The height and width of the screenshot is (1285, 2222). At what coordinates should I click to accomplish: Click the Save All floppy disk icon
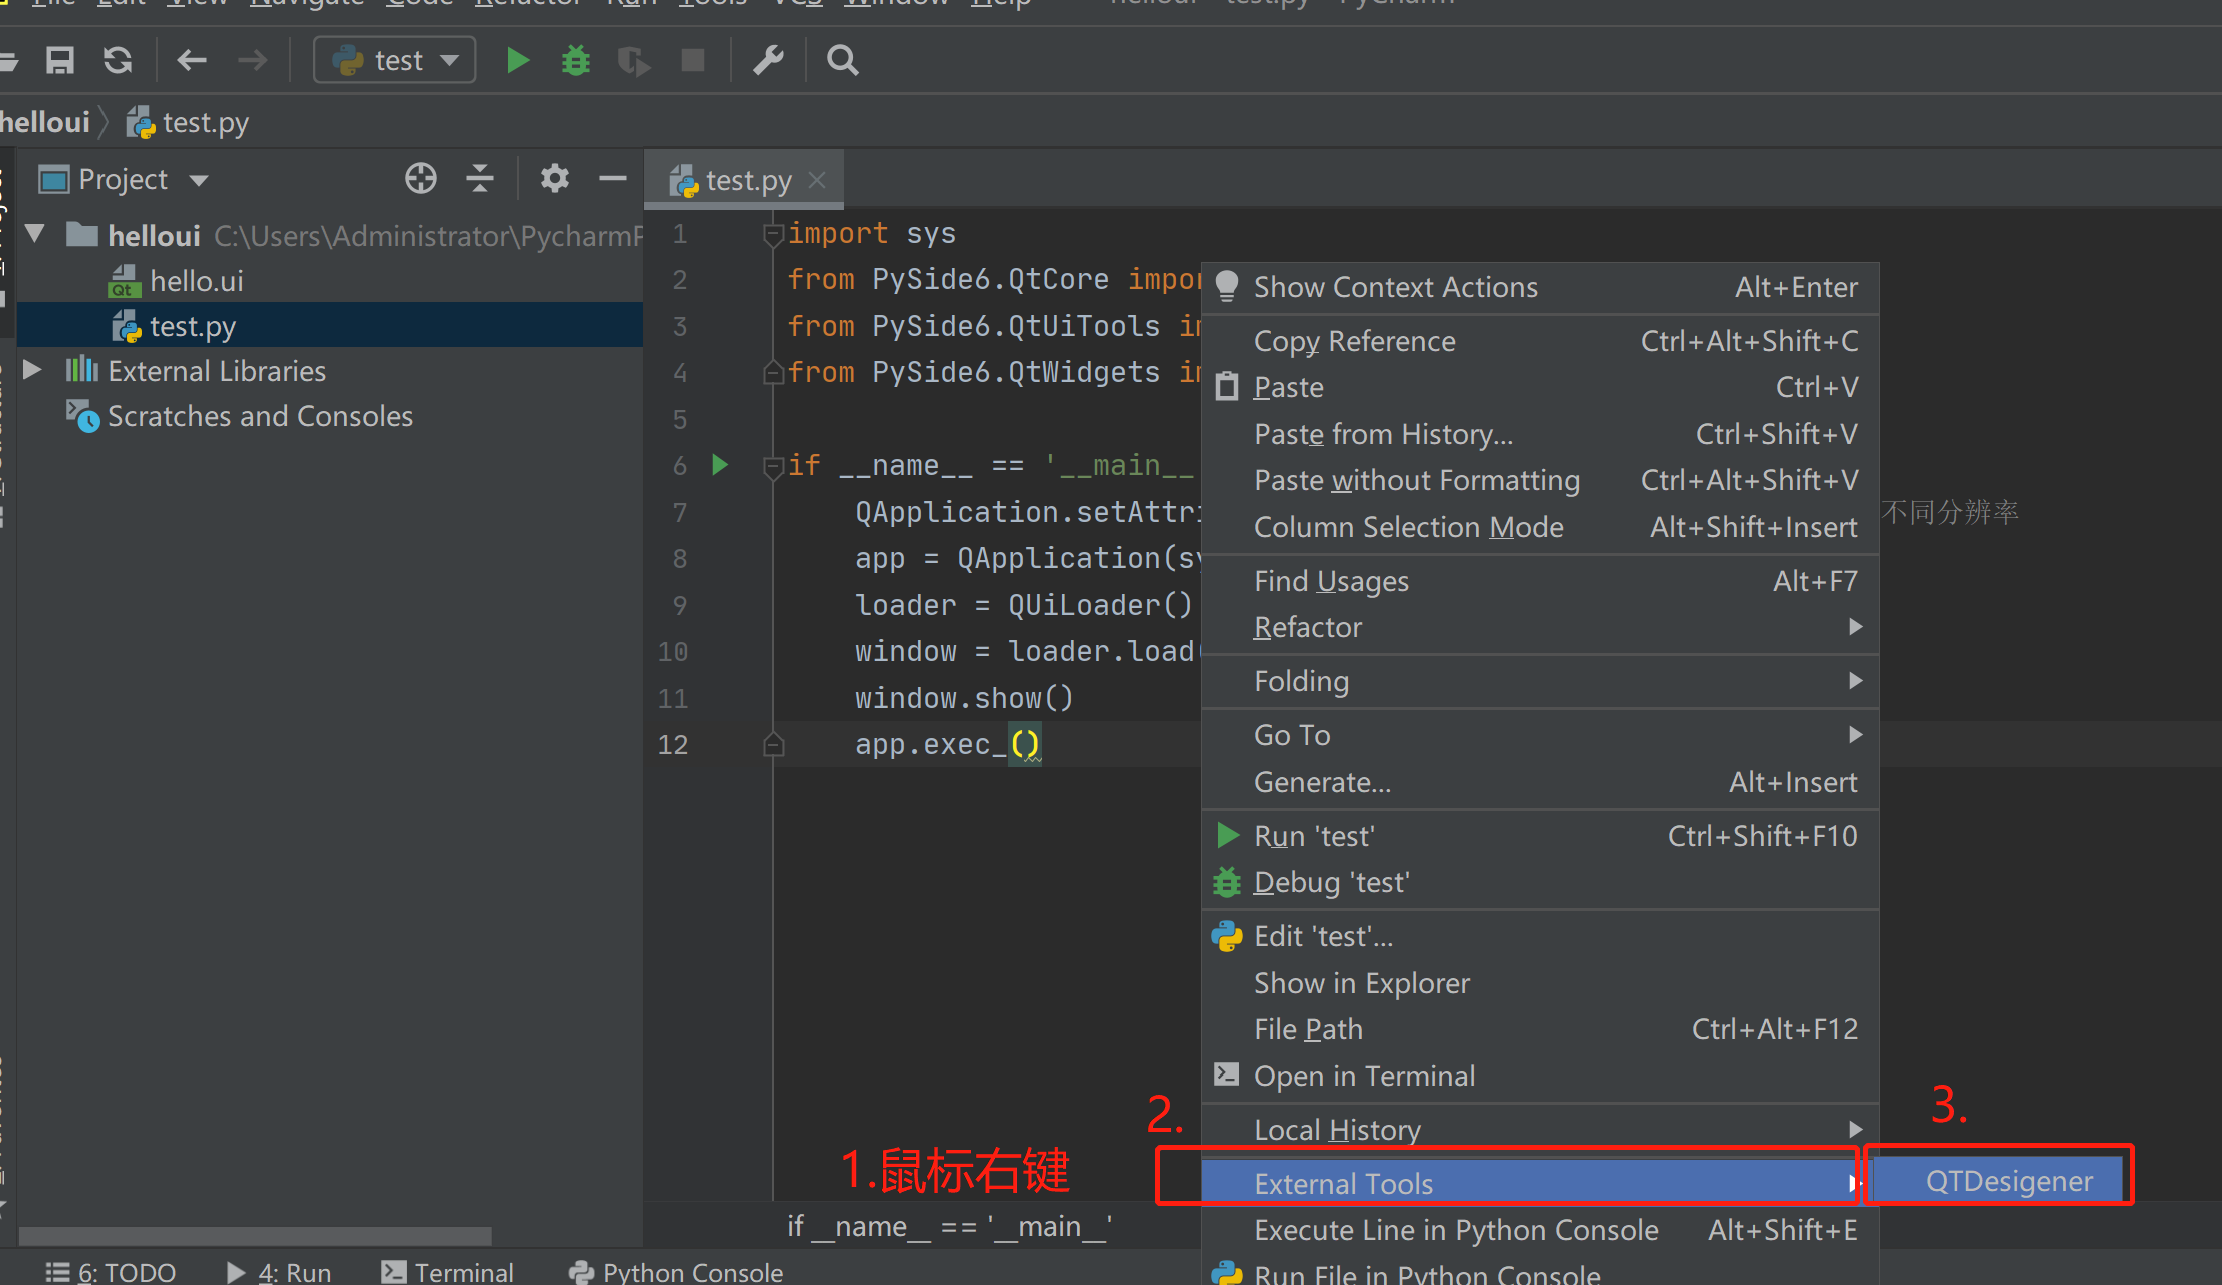click(x=60, y=60)
